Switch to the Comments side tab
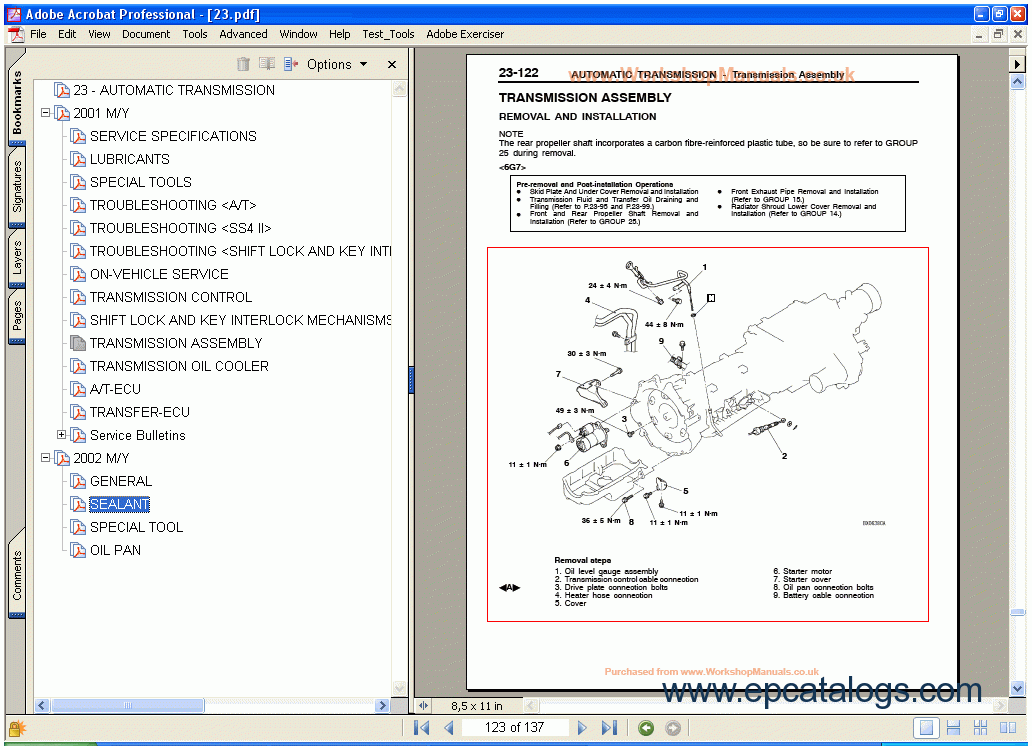1032x746 pixels. click(17, 574)
